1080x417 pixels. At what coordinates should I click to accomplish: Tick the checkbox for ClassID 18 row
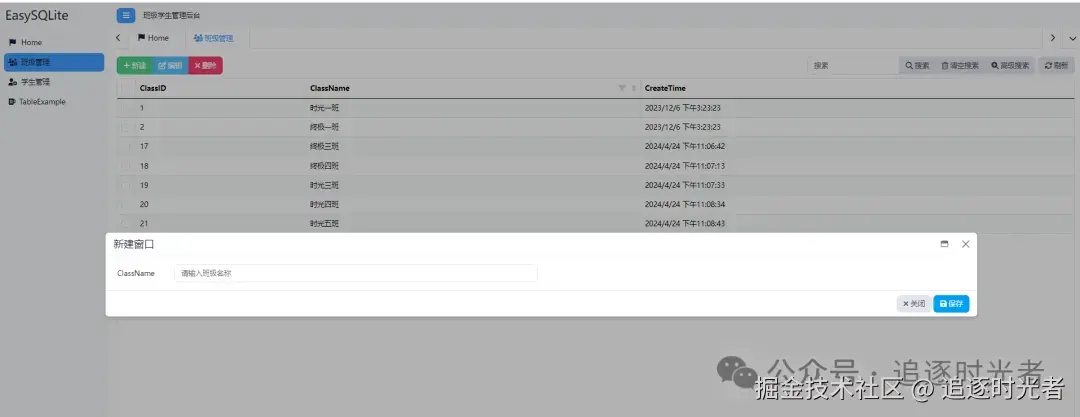pyautogui.click(x=125, y=166)
